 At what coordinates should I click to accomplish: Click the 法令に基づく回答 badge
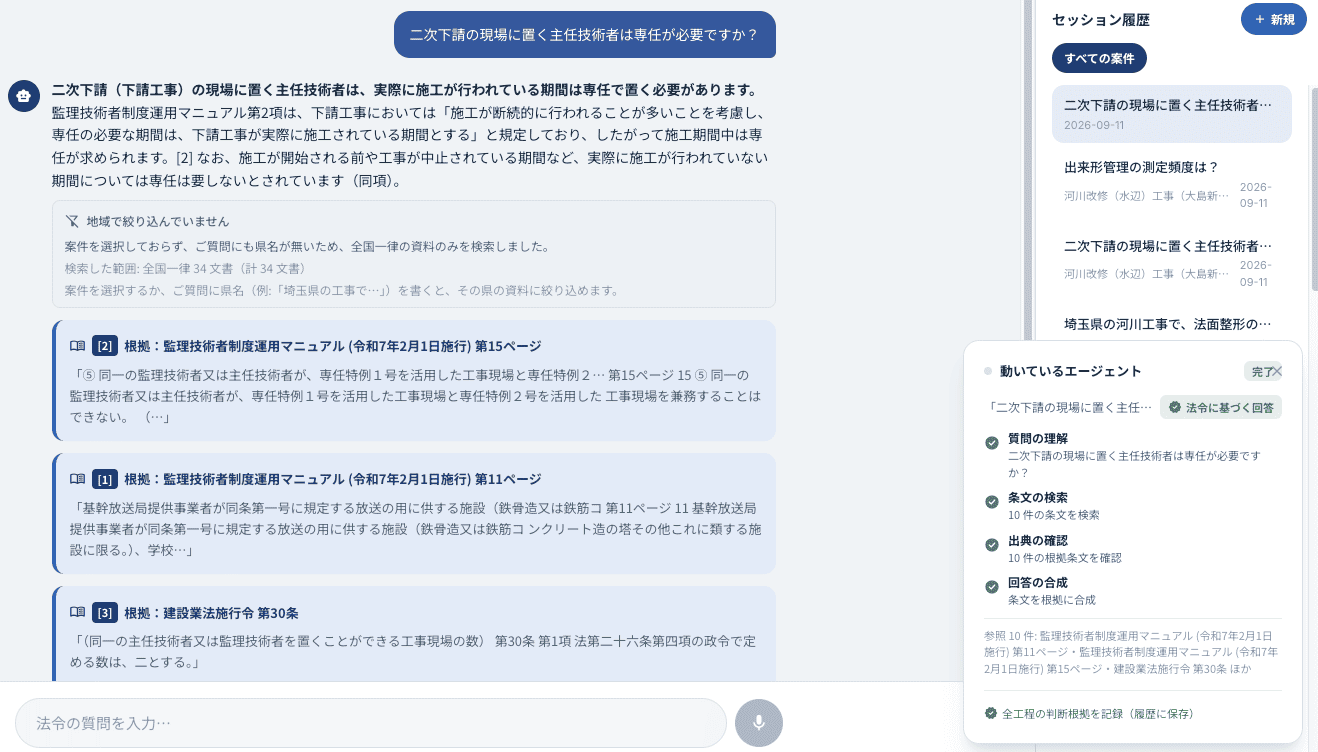pos(1221,407)
